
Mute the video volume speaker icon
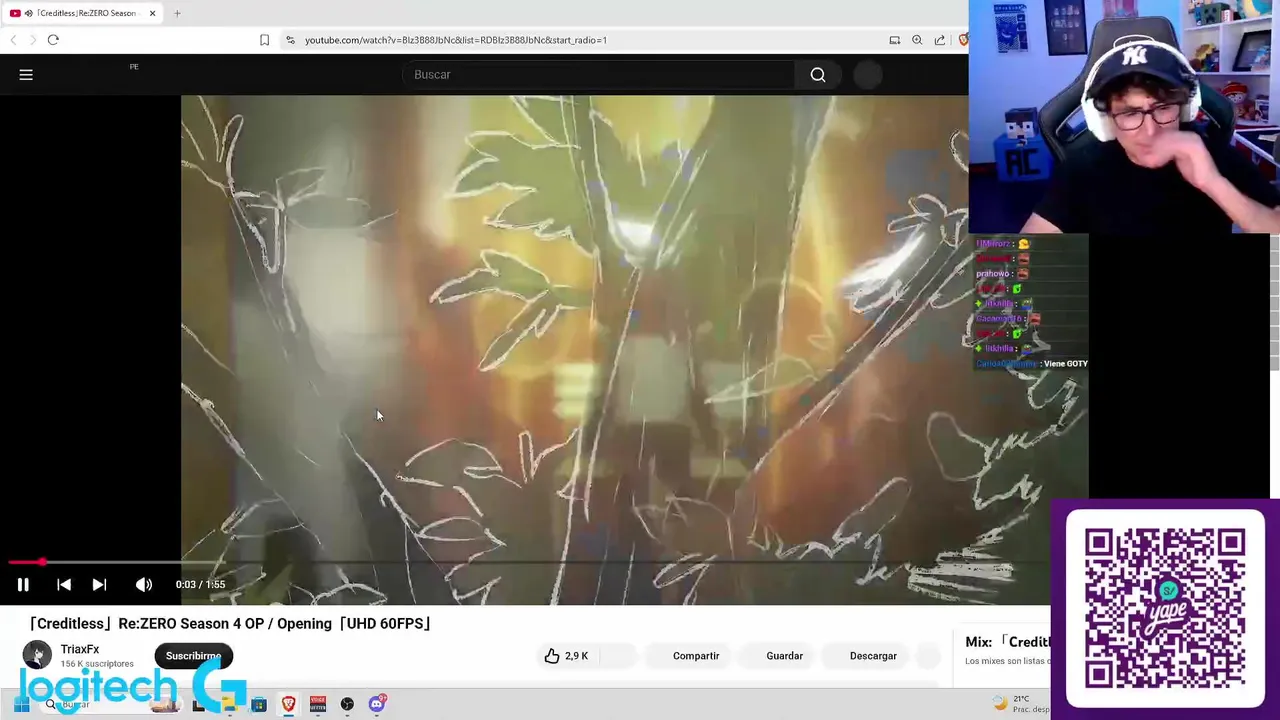click(x=144, y=585)
